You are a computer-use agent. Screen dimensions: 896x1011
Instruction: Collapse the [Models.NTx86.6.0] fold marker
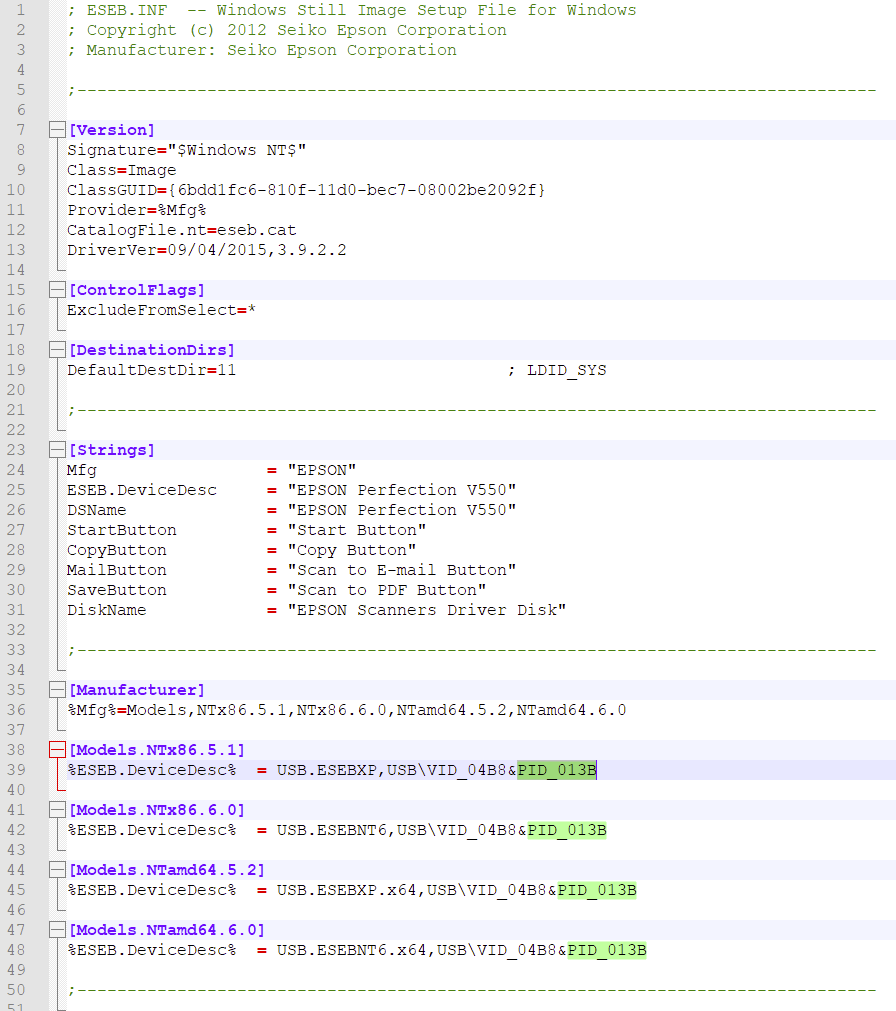pos(57,809)
